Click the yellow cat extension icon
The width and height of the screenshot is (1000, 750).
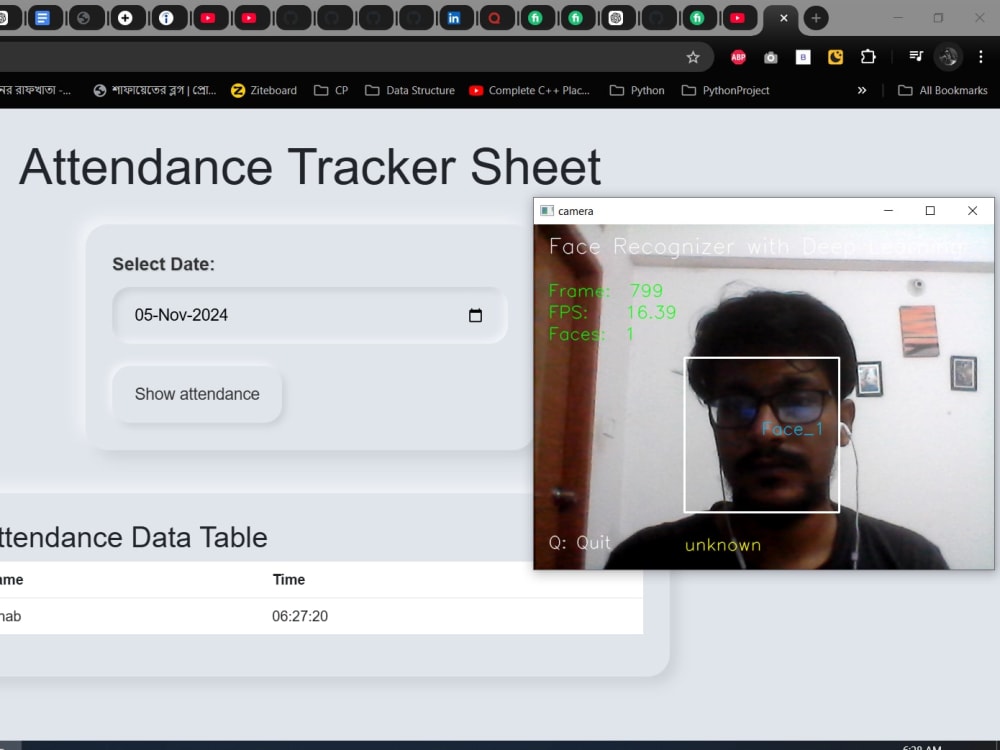(x=835, y=57)
